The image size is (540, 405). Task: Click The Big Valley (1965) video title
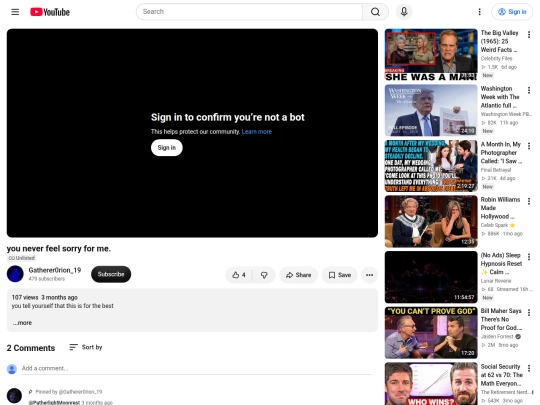click(x=500, y=41)
